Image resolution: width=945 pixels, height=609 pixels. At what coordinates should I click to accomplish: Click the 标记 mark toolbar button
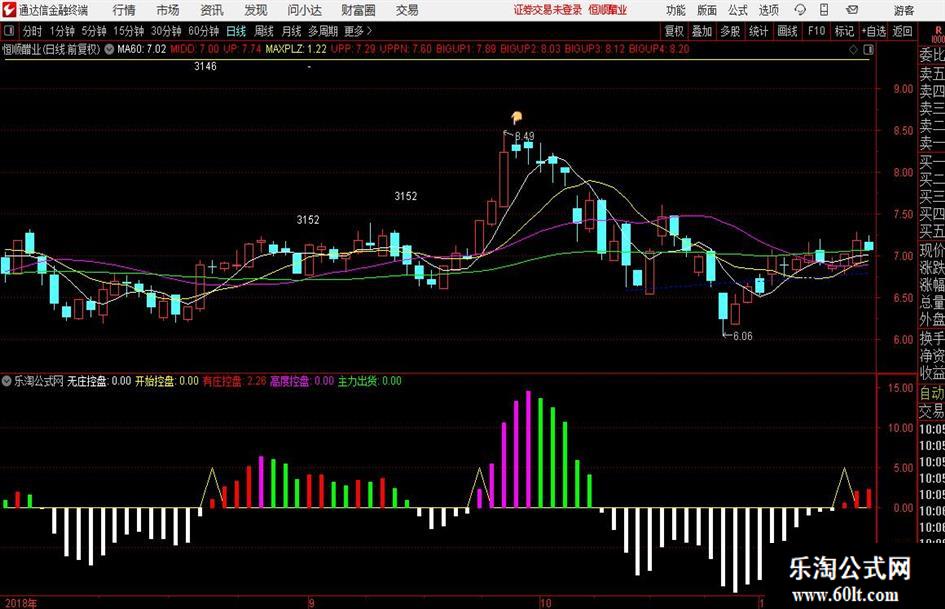tap(844, 31)
